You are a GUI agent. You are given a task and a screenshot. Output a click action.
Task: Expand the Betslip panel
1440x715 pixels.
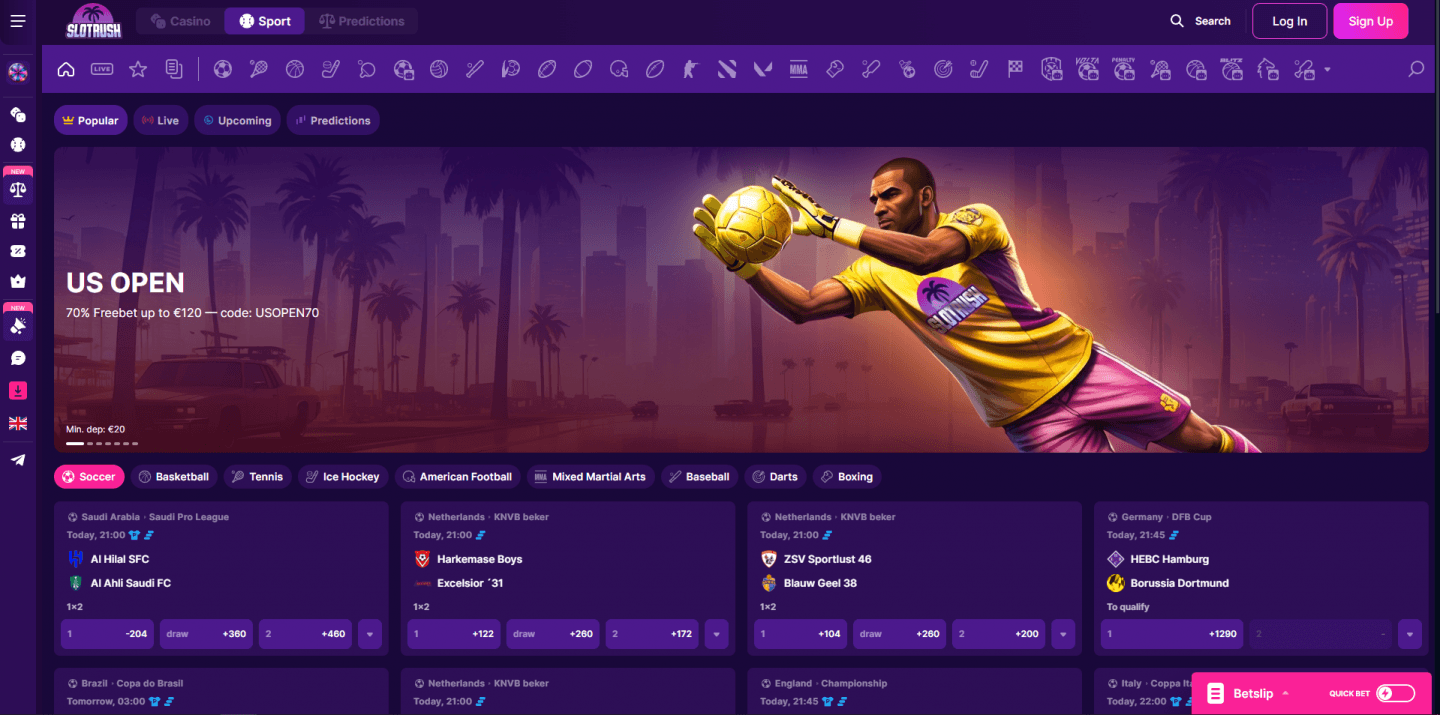(1253, 693)
